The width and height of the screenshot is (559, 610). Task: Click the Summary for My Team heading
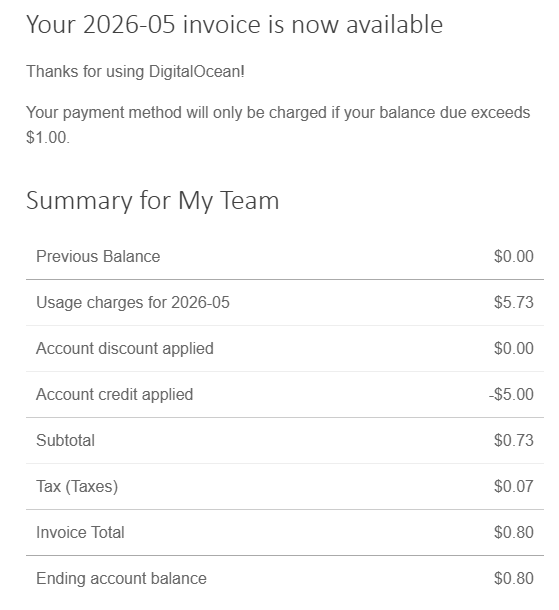152,201
